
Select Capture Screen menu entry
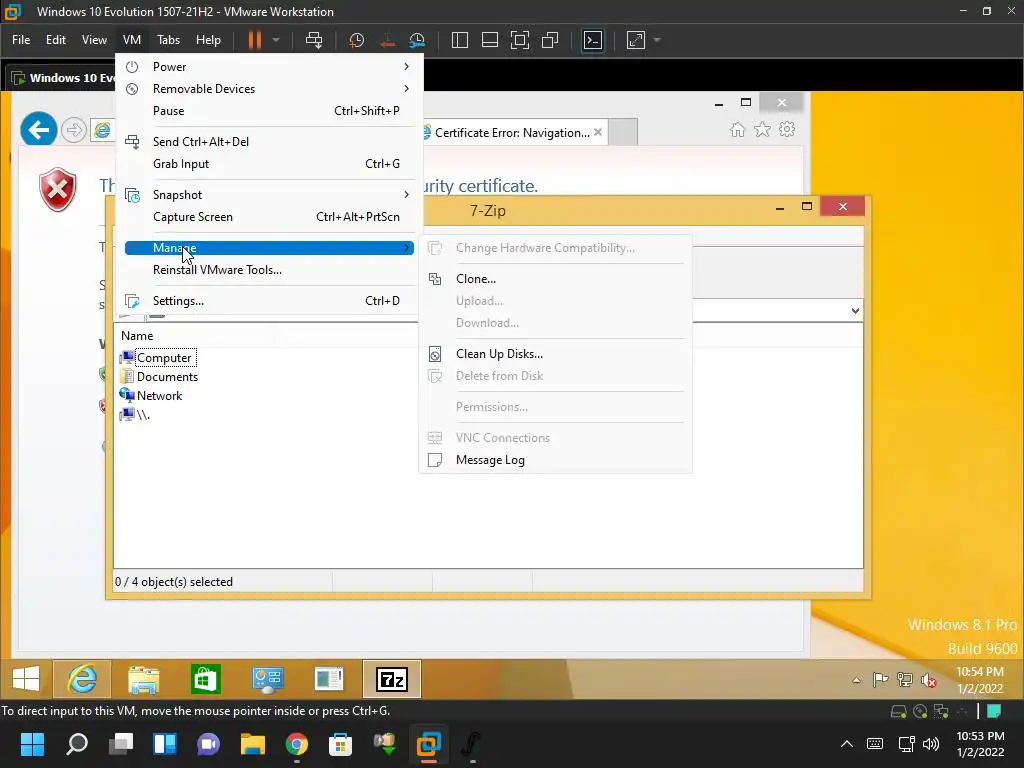pos(269,217)
